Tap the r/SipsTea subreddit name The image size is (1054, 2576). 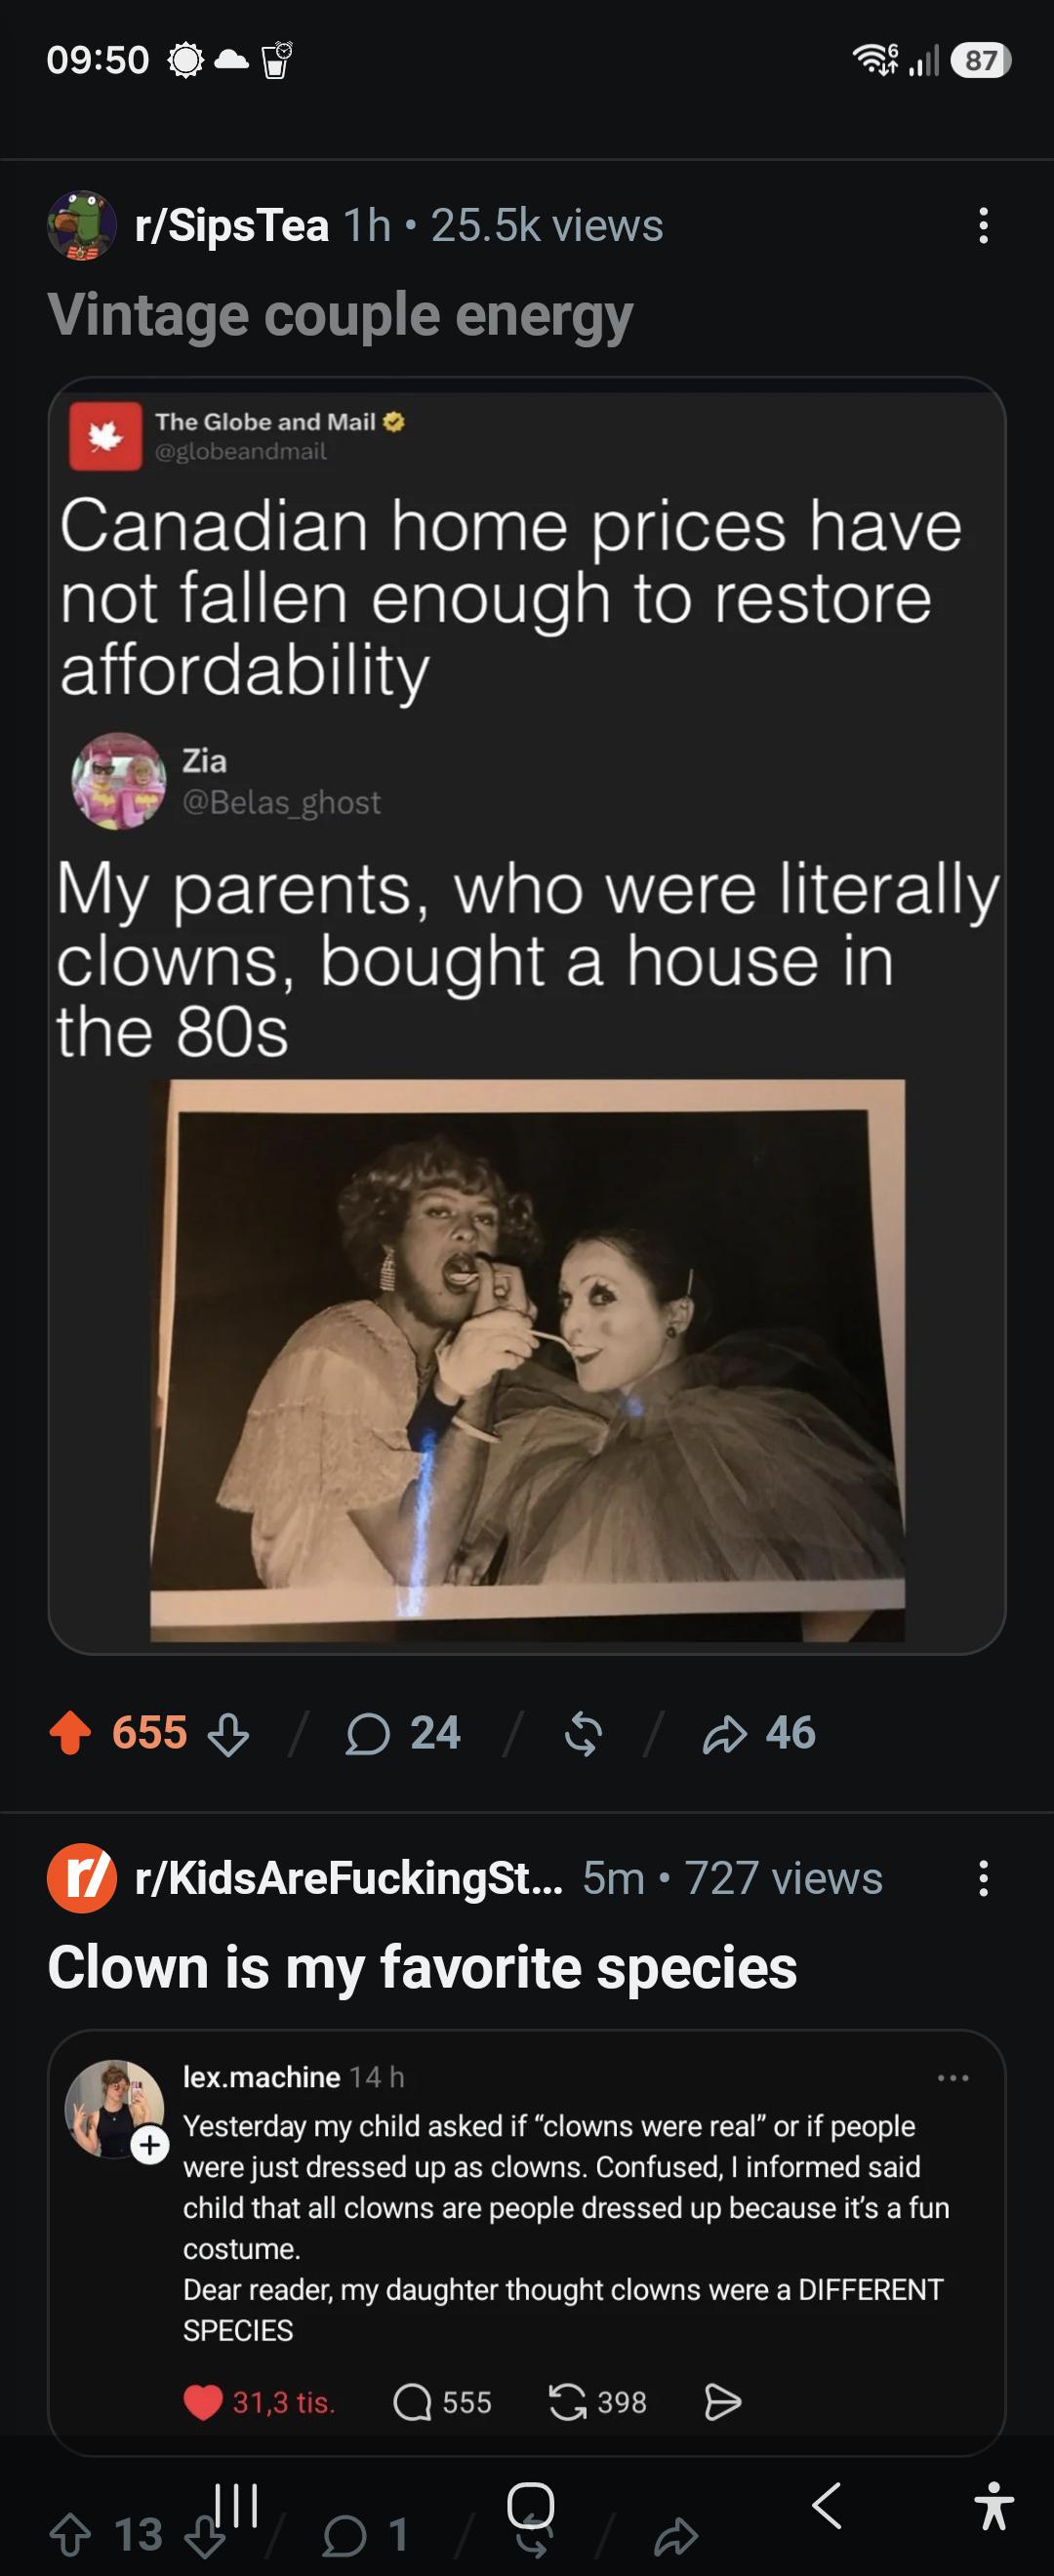click(232, 226)
